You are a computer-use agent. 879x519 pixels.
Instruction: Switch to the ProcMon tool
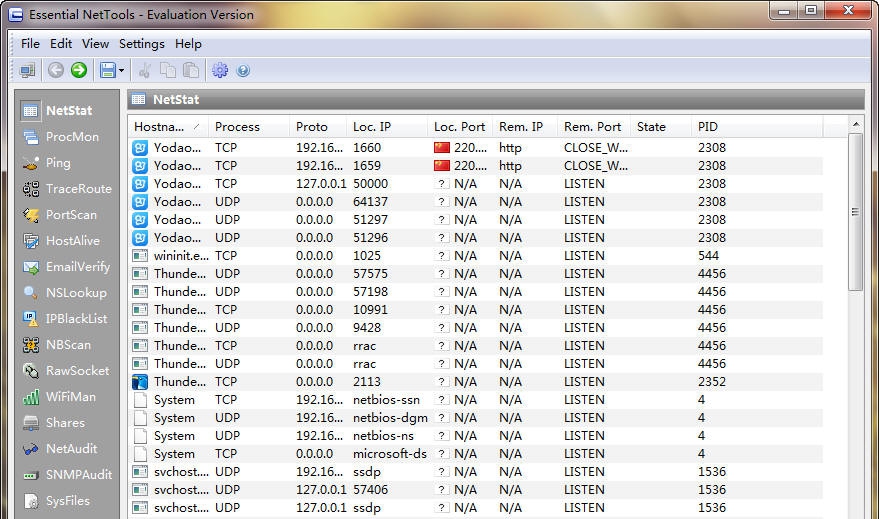click(x=71, y=137)
